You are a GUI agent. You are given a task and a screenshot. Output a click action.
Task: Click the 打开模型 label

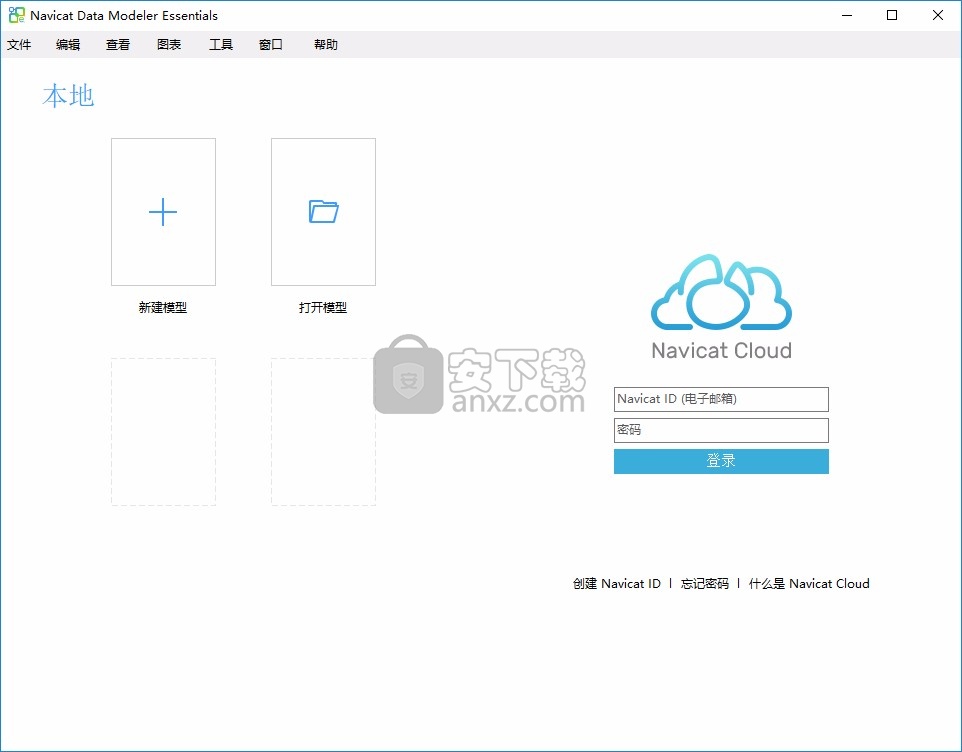323,308
